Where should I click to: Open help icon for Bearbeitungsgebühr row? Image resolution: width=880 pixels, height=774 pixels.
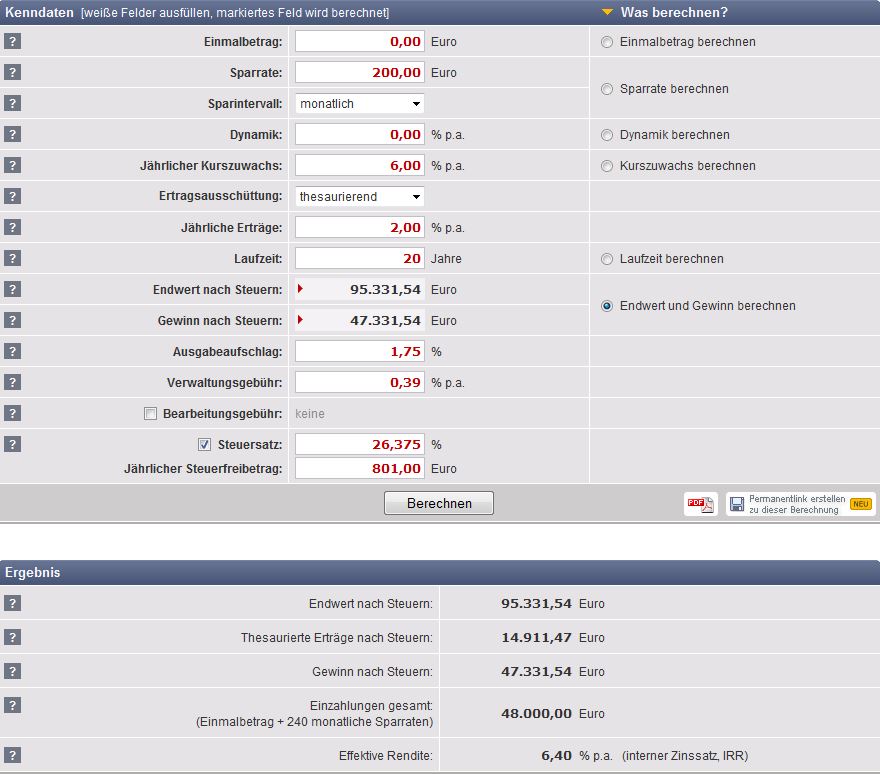[12, 413]
